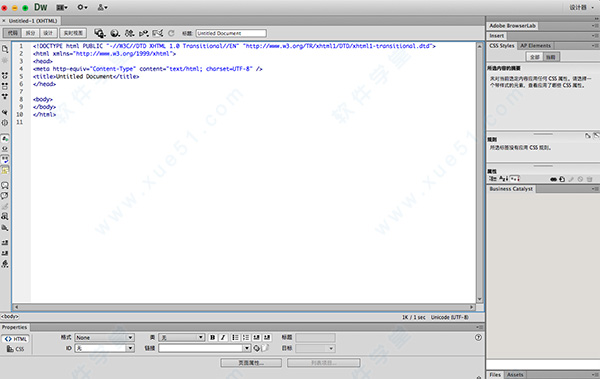Image resolution: width=600 pixels, height=379 pixels.
Task: Show 当前 (Current) CSS selection mode
Action: pos(551,57)
